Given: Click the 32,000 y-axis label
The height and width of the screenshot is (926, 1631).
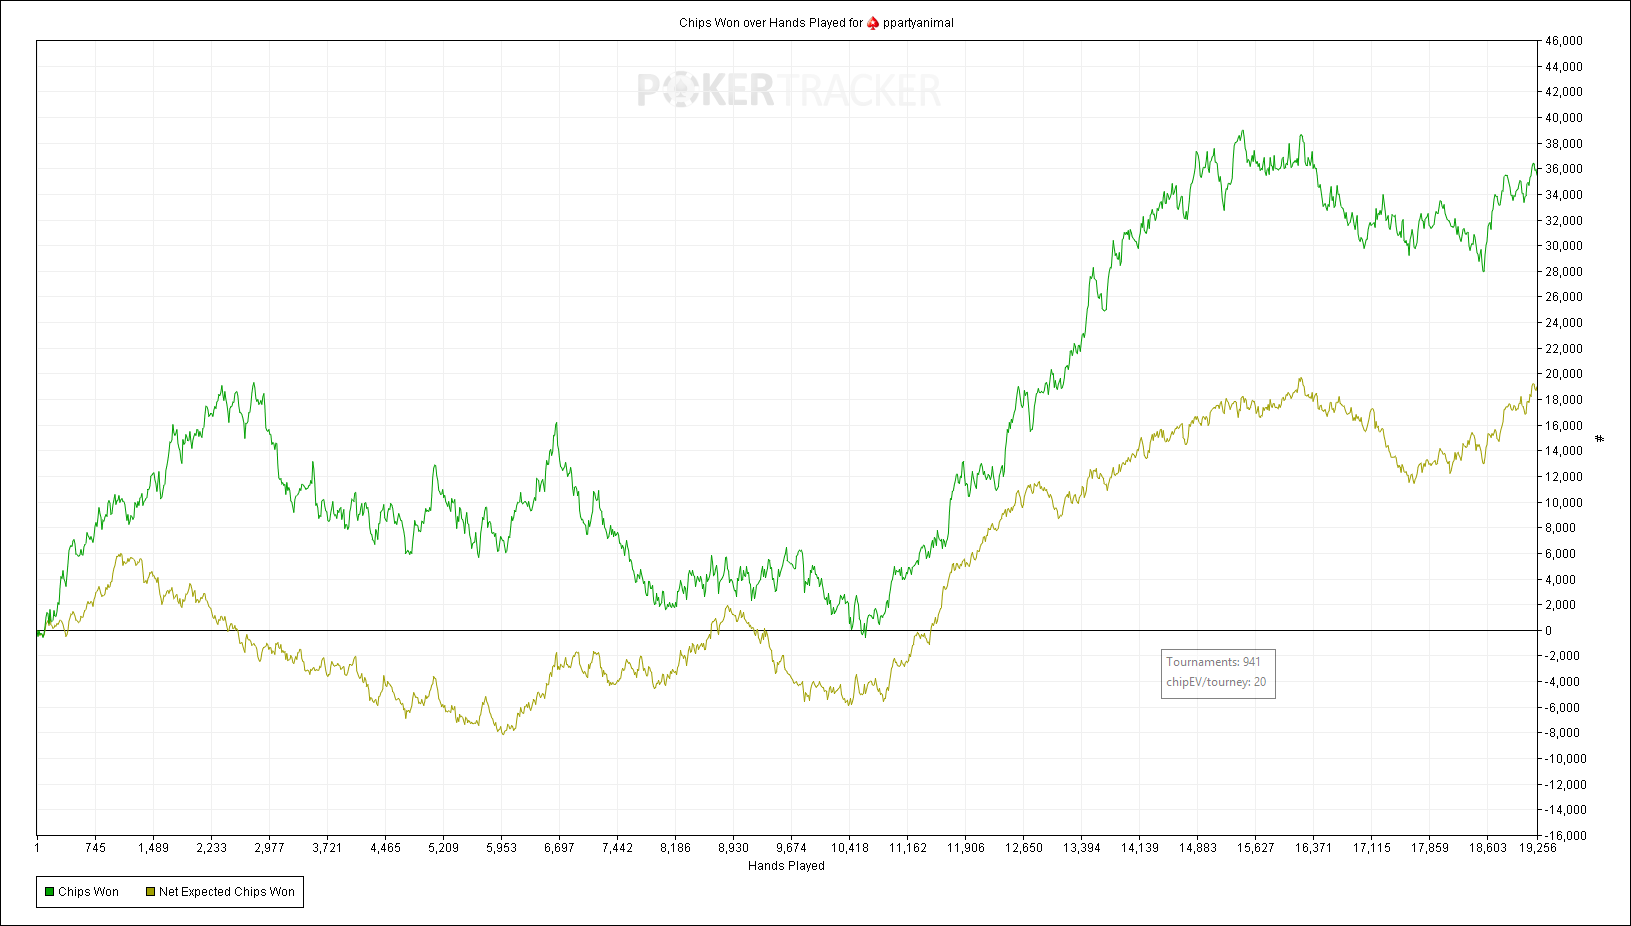Looking at the screenshot, I should [x=1564, y=221].
